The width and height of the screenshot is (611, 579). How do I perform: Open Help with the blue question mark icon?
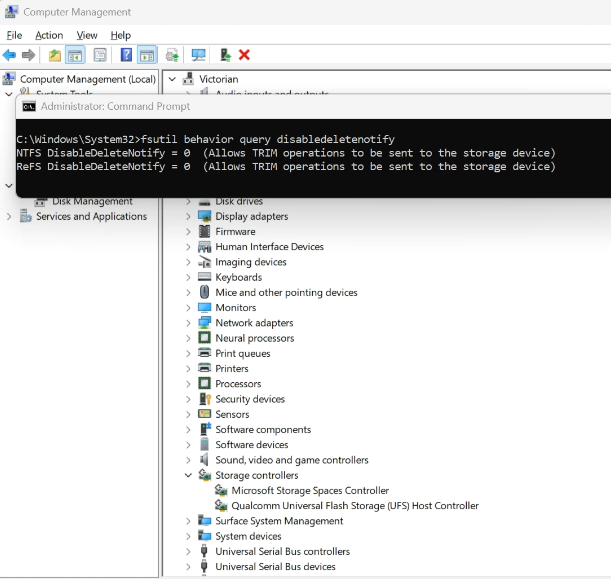pyautogui.click(x=126, y=55)
